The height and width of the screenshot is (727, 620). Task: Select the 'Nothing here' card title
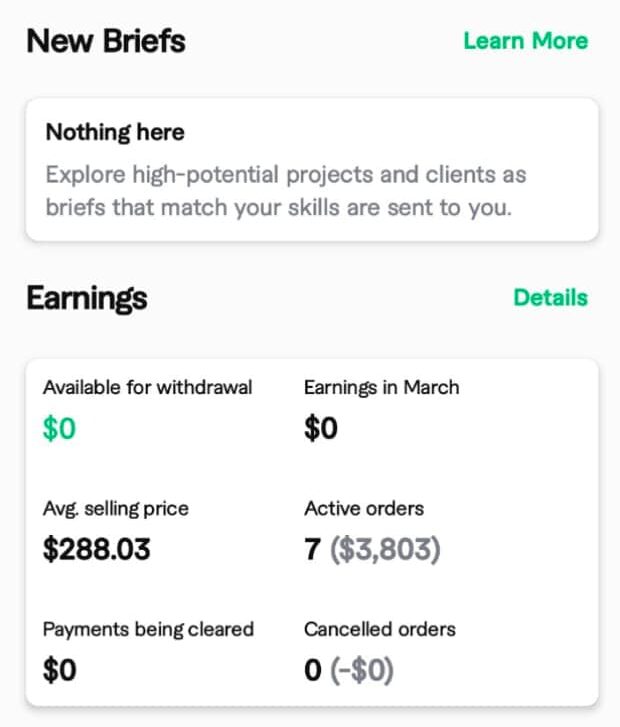tap(115, 132)
